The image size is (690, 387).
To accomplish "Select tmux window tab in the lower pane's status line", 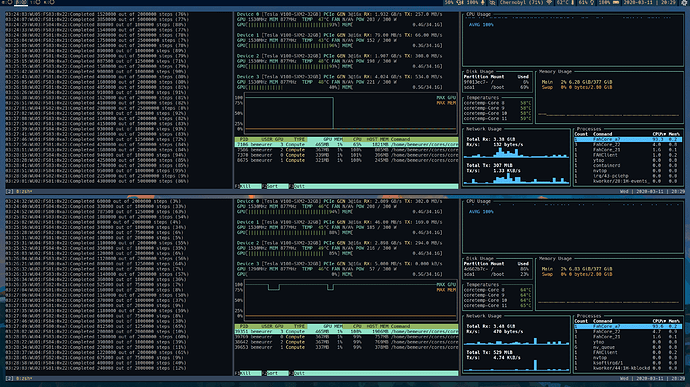I will 24,378.
